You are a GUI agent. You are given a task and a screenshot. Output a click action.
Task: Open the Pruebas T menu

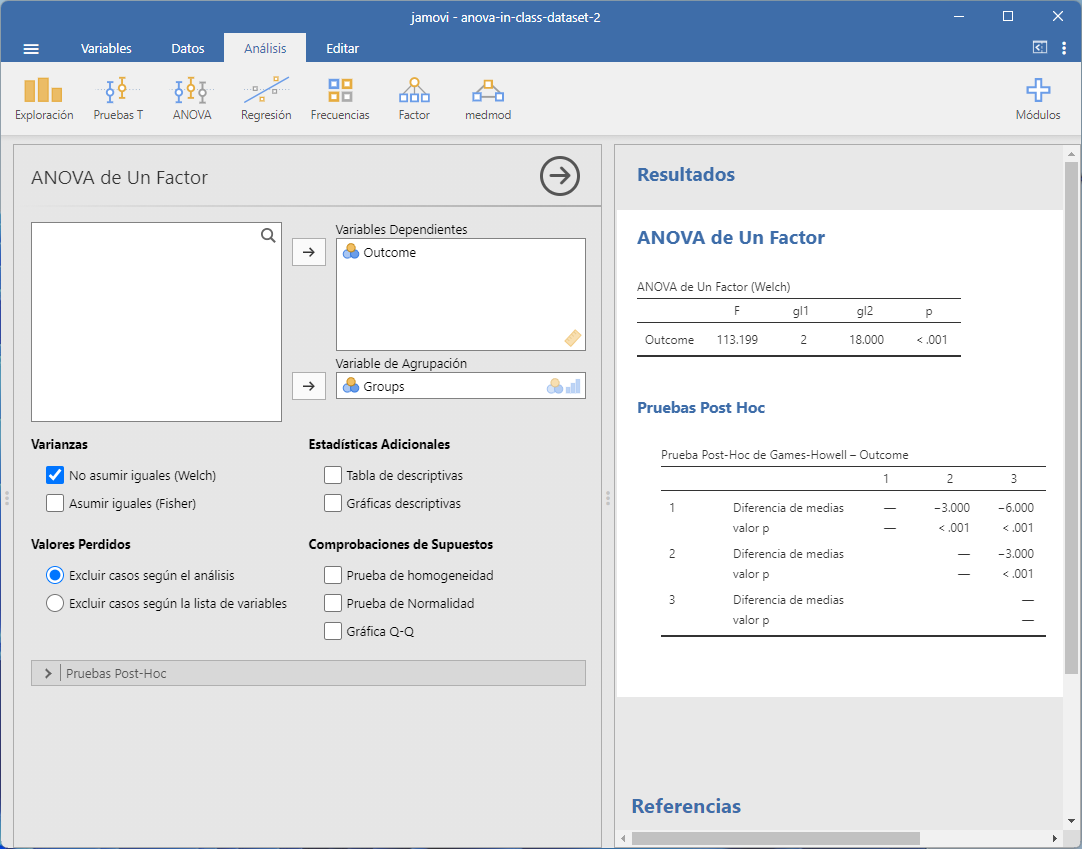(118, 99)
